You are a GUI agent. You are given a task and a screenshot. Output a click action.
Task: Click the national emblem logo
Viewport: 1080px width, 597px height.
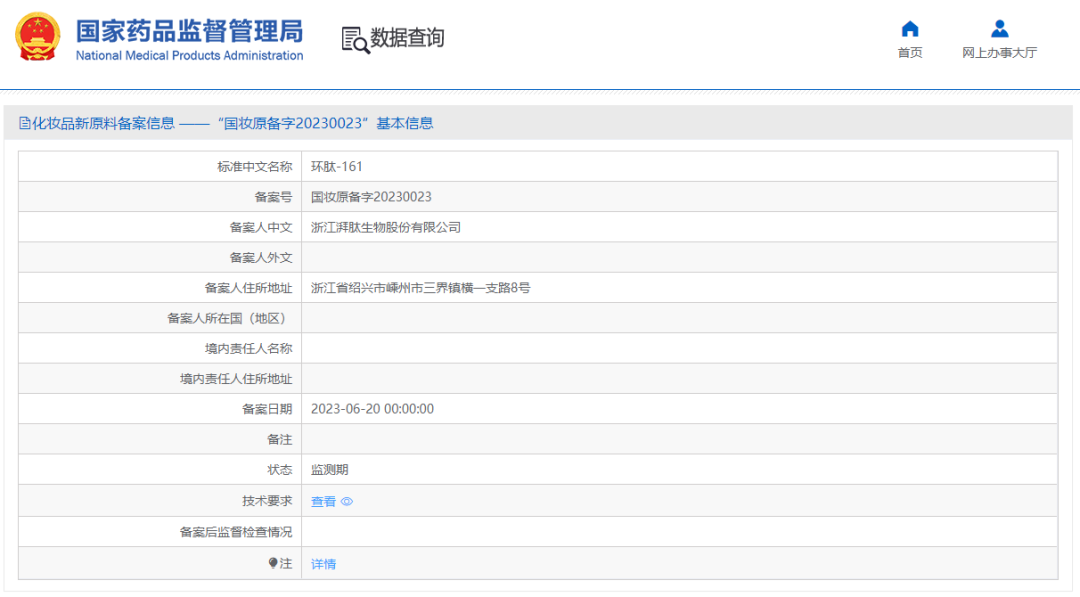[x=38, y=36]
